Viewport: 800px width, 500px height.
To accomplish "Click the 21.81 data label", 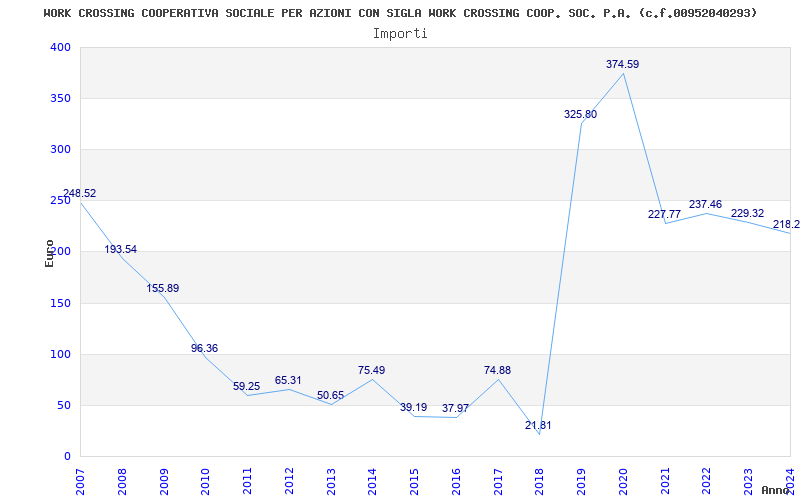I will [538, 425].
